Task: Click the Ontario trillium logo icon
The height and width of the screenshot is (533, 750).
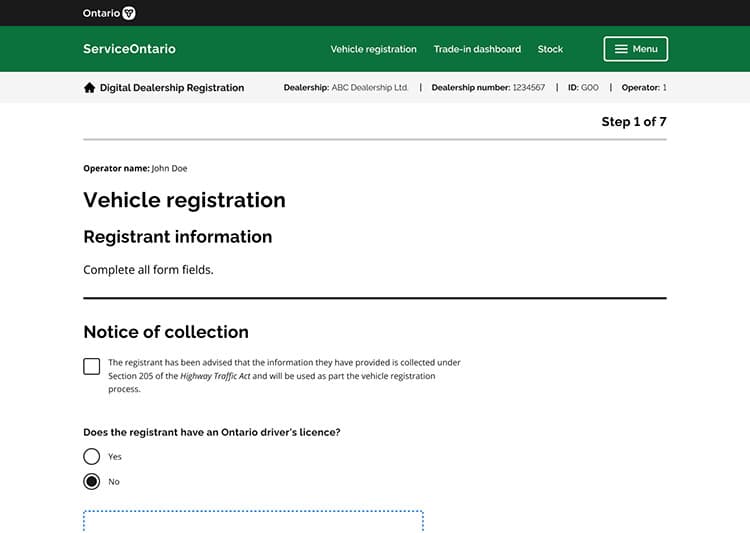Action: (128, 13)
